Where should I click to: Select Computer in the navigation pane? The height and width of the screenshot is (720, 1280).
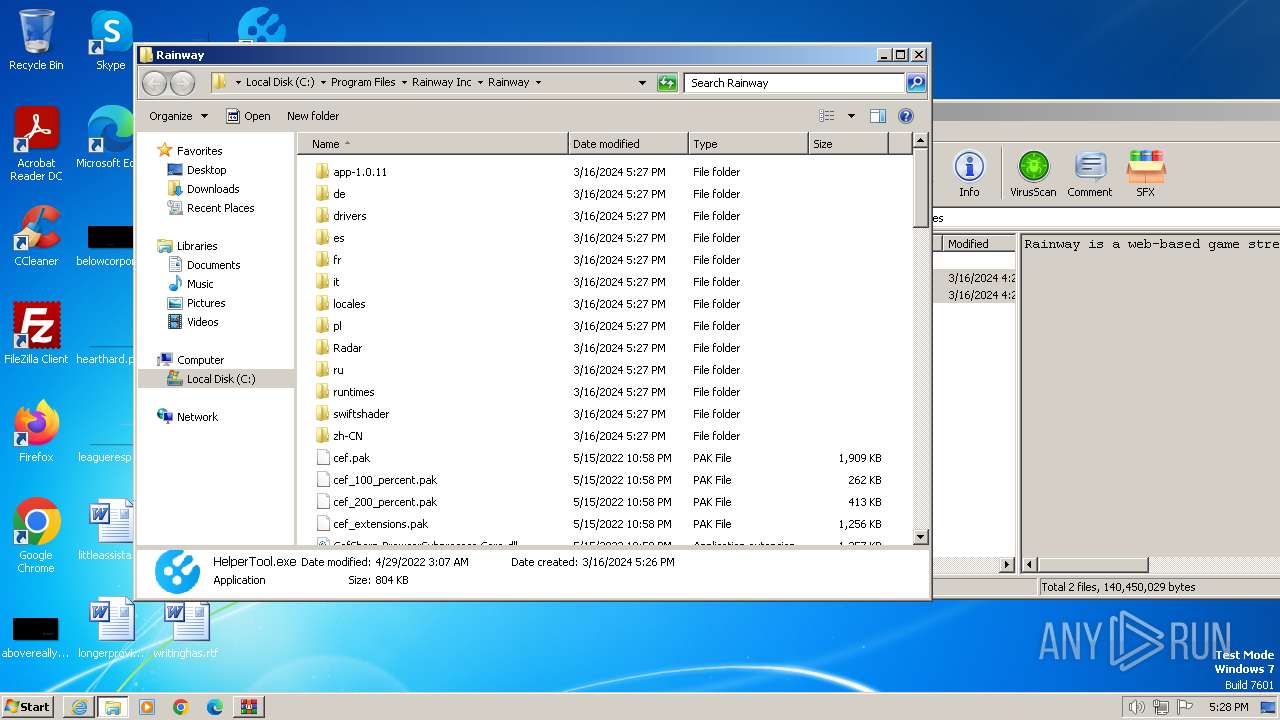[200, 360]
